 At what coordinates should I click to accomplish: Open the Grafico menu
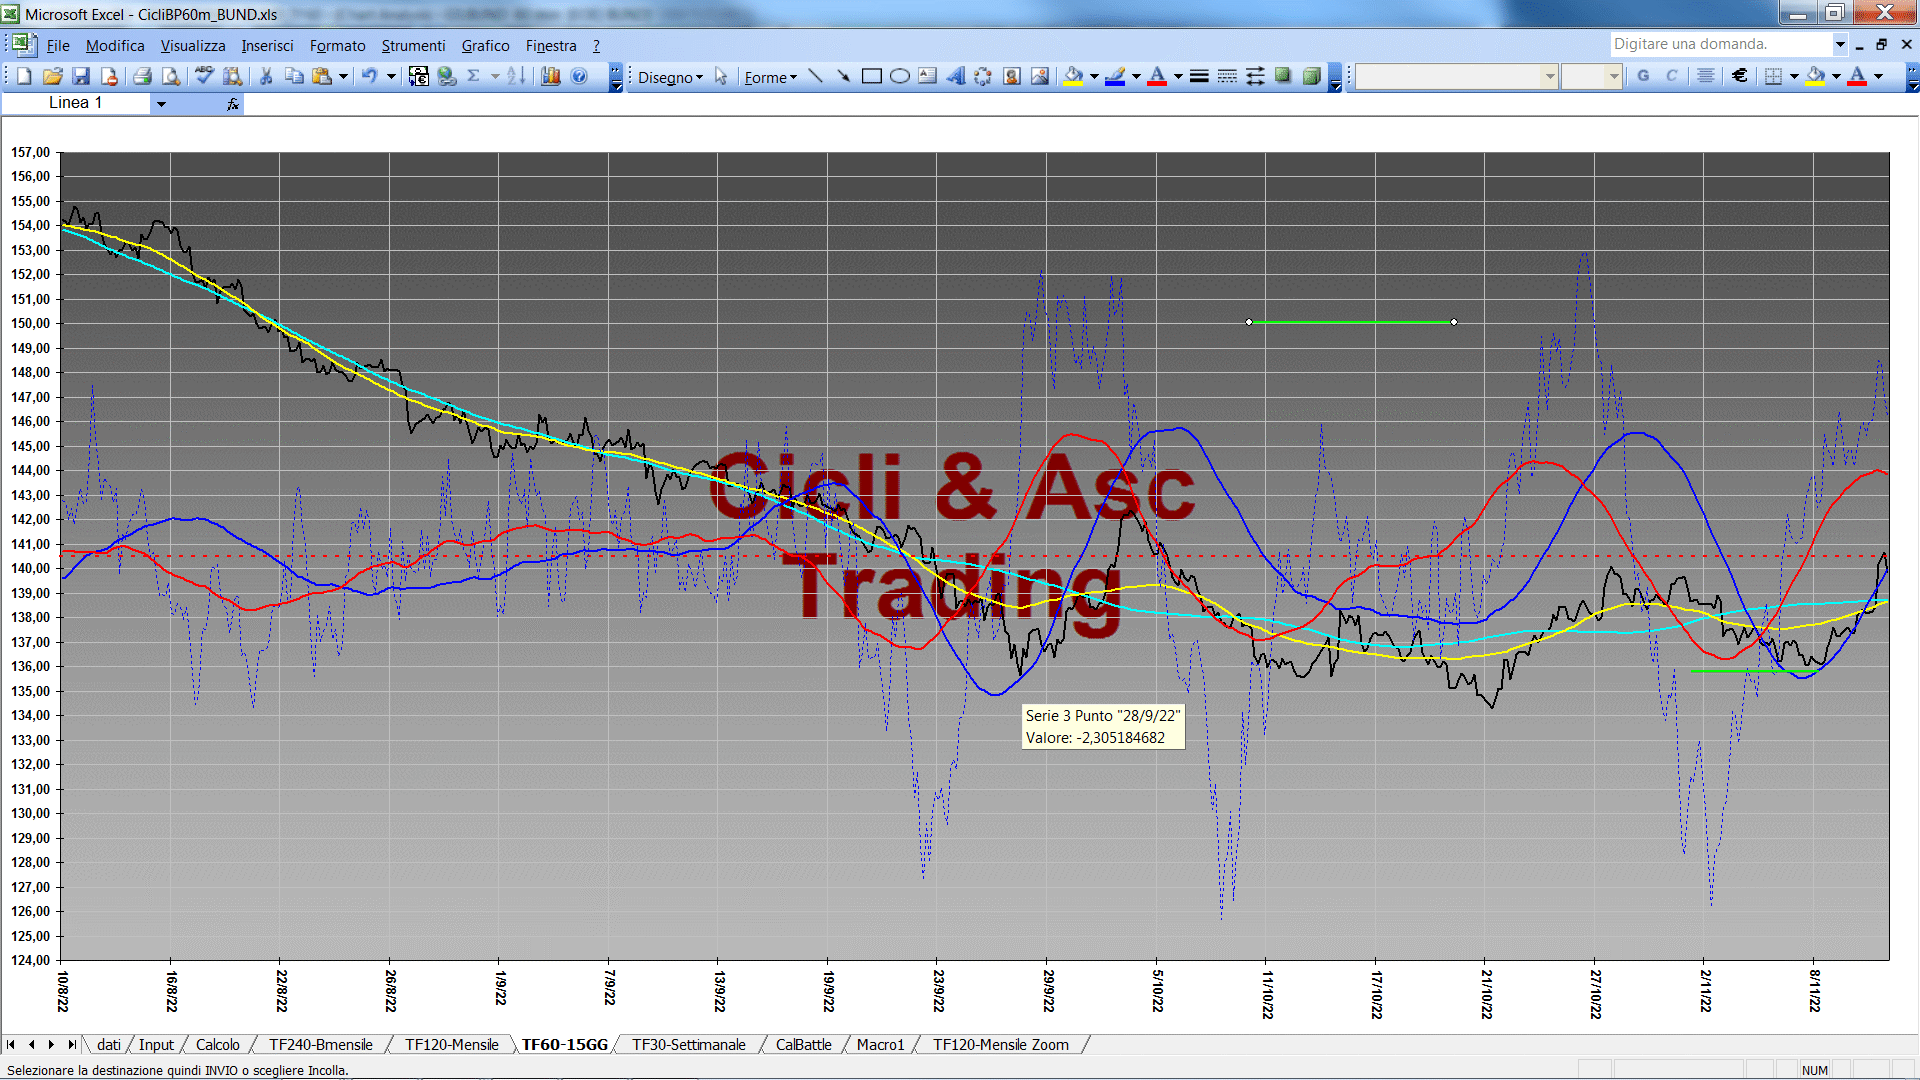[x=485, y=46]
